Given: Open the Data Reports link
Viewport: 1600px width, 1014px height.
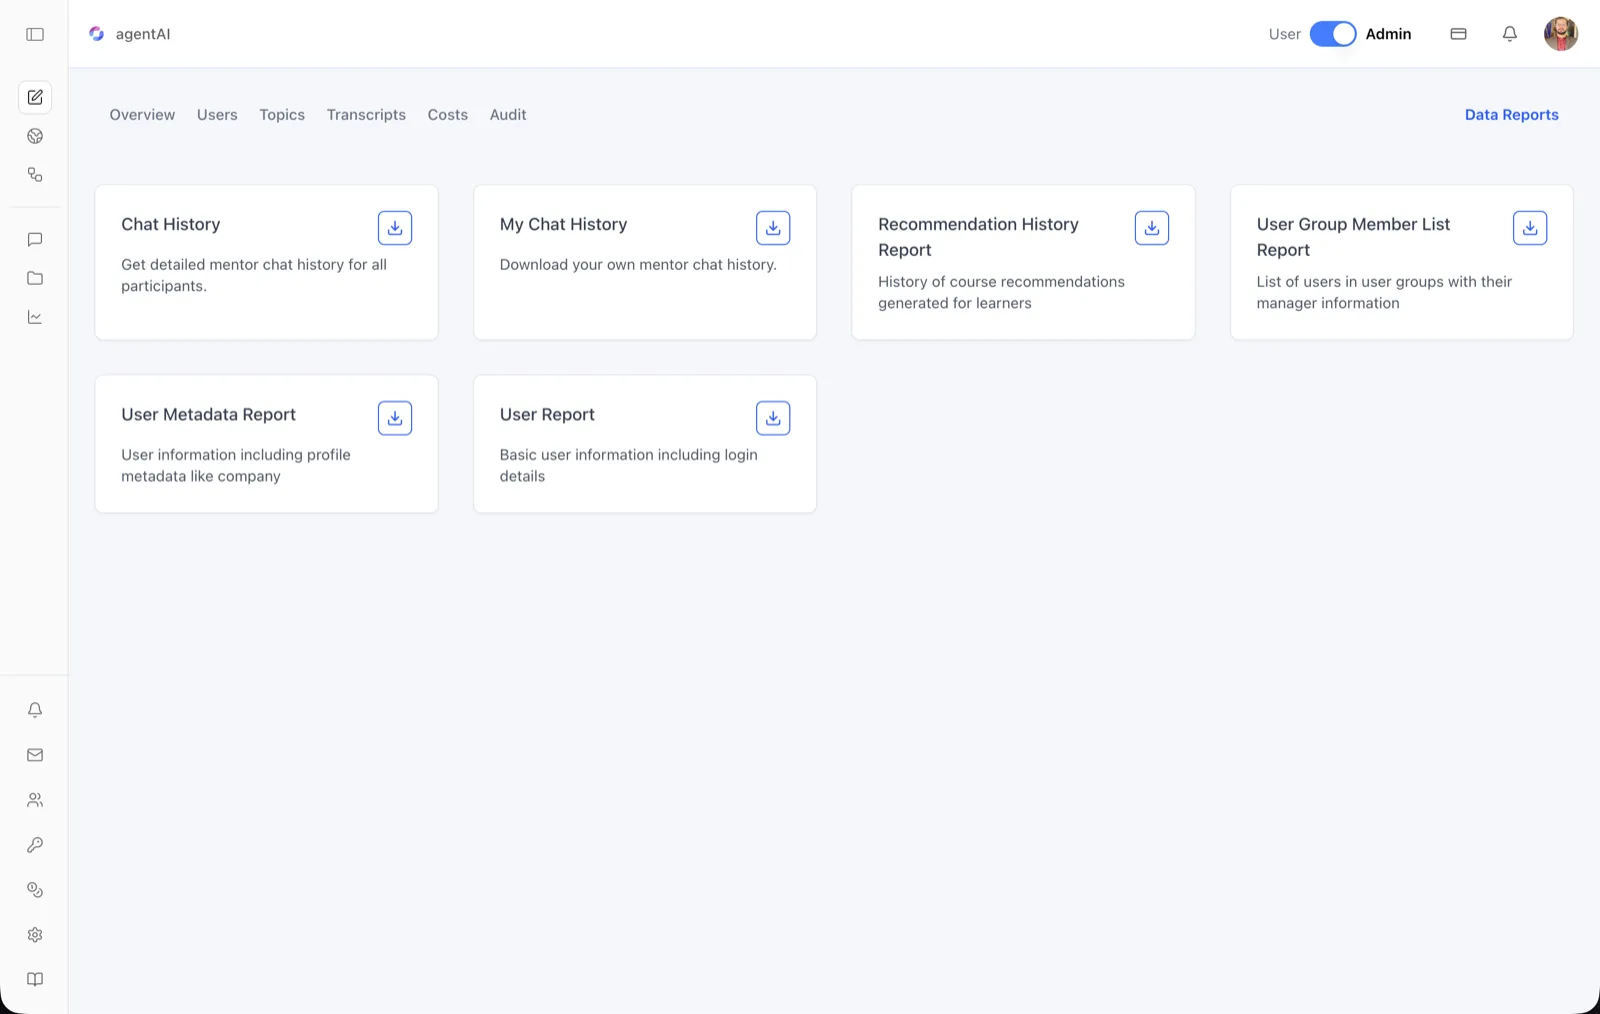Looking at the screenshot, I should click(1511, 115).
